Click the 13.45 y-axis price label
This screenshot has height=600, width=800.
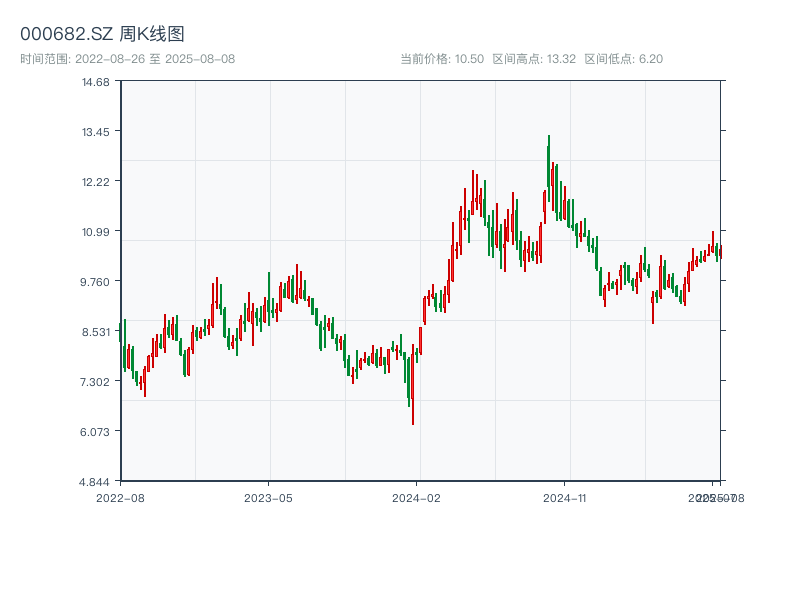[96, 131]
